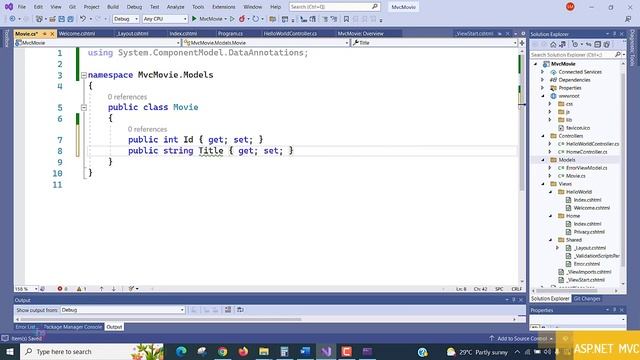Image resolution: width=640 pixels, height=360 pixels.
Task: Select Movie.cs in Solution Explorer
Action: click(x=576, y=176)
